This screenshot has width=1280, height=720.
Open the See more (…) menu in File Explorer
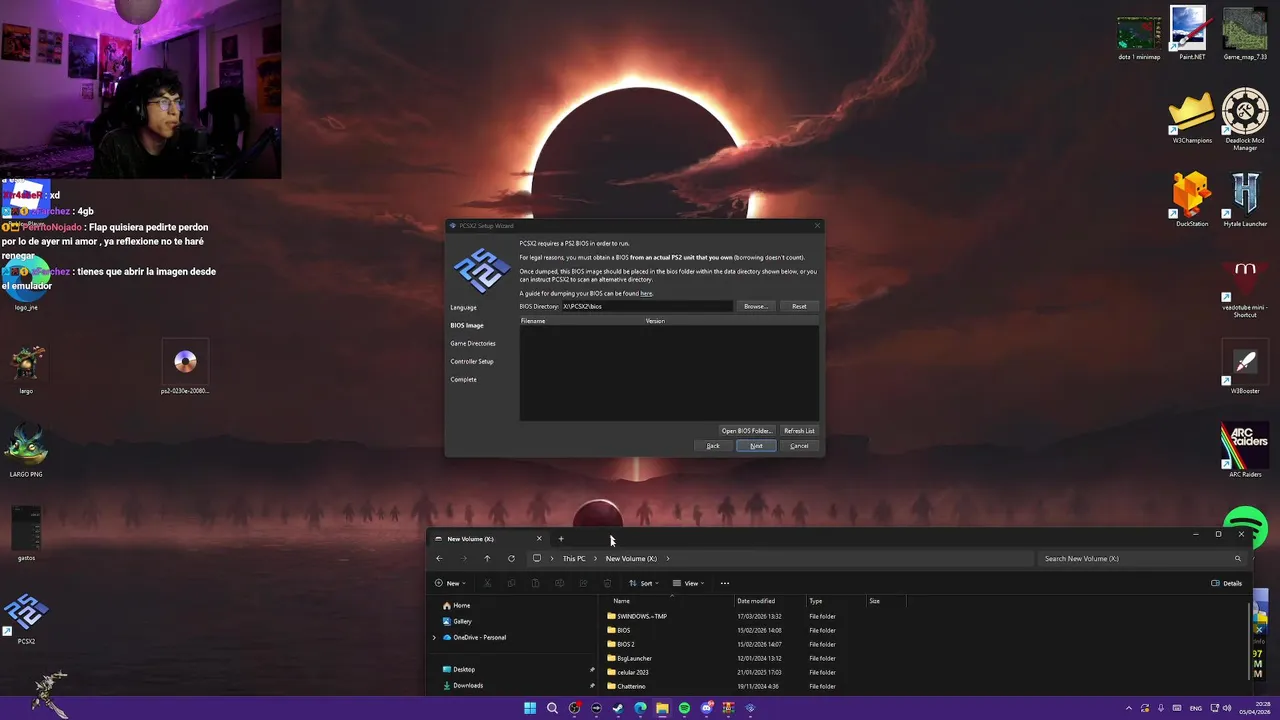click(x=725, y=583)
